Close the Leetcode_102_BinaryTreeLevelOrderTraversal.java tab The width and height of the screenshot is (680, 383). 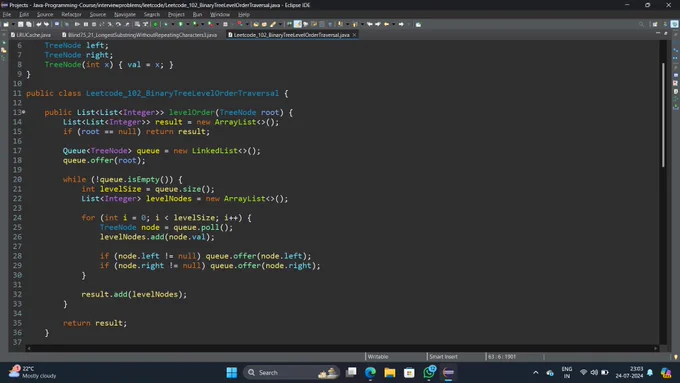pos(354,35)
